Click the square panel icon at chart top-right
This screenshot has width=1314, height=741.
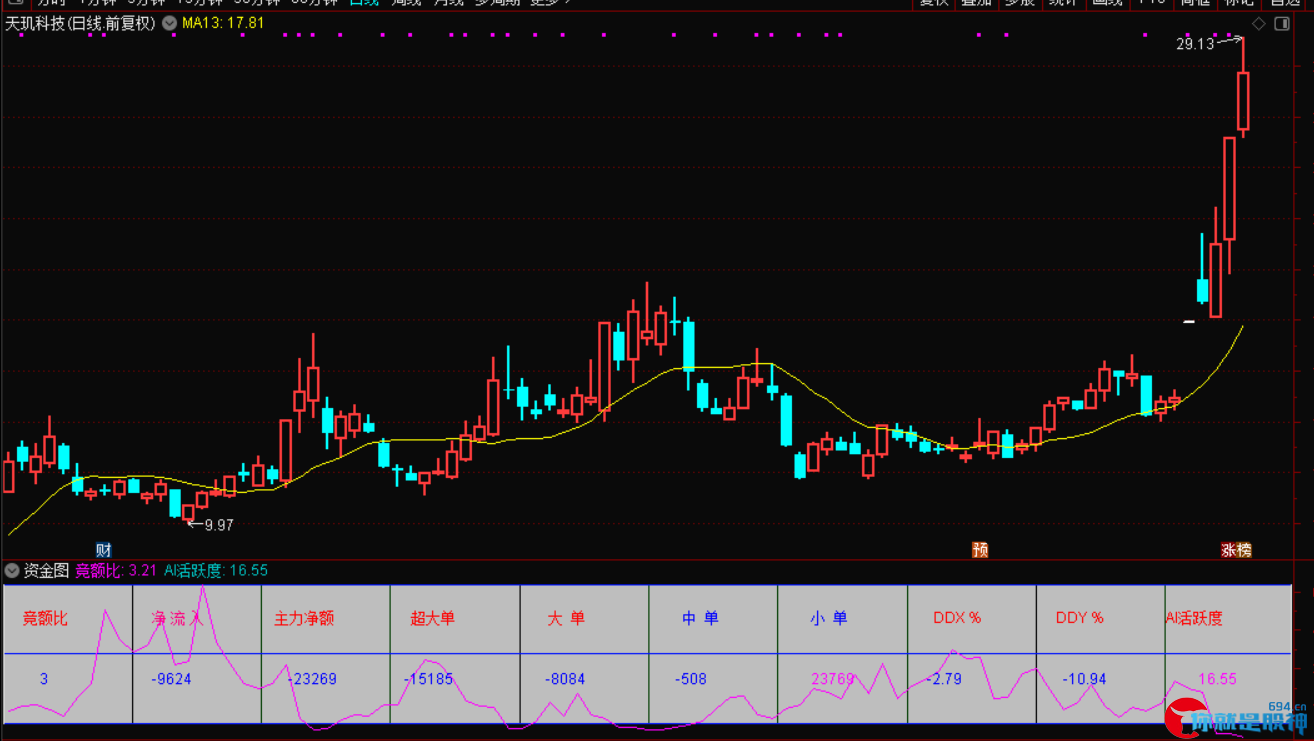[1282, 24]
